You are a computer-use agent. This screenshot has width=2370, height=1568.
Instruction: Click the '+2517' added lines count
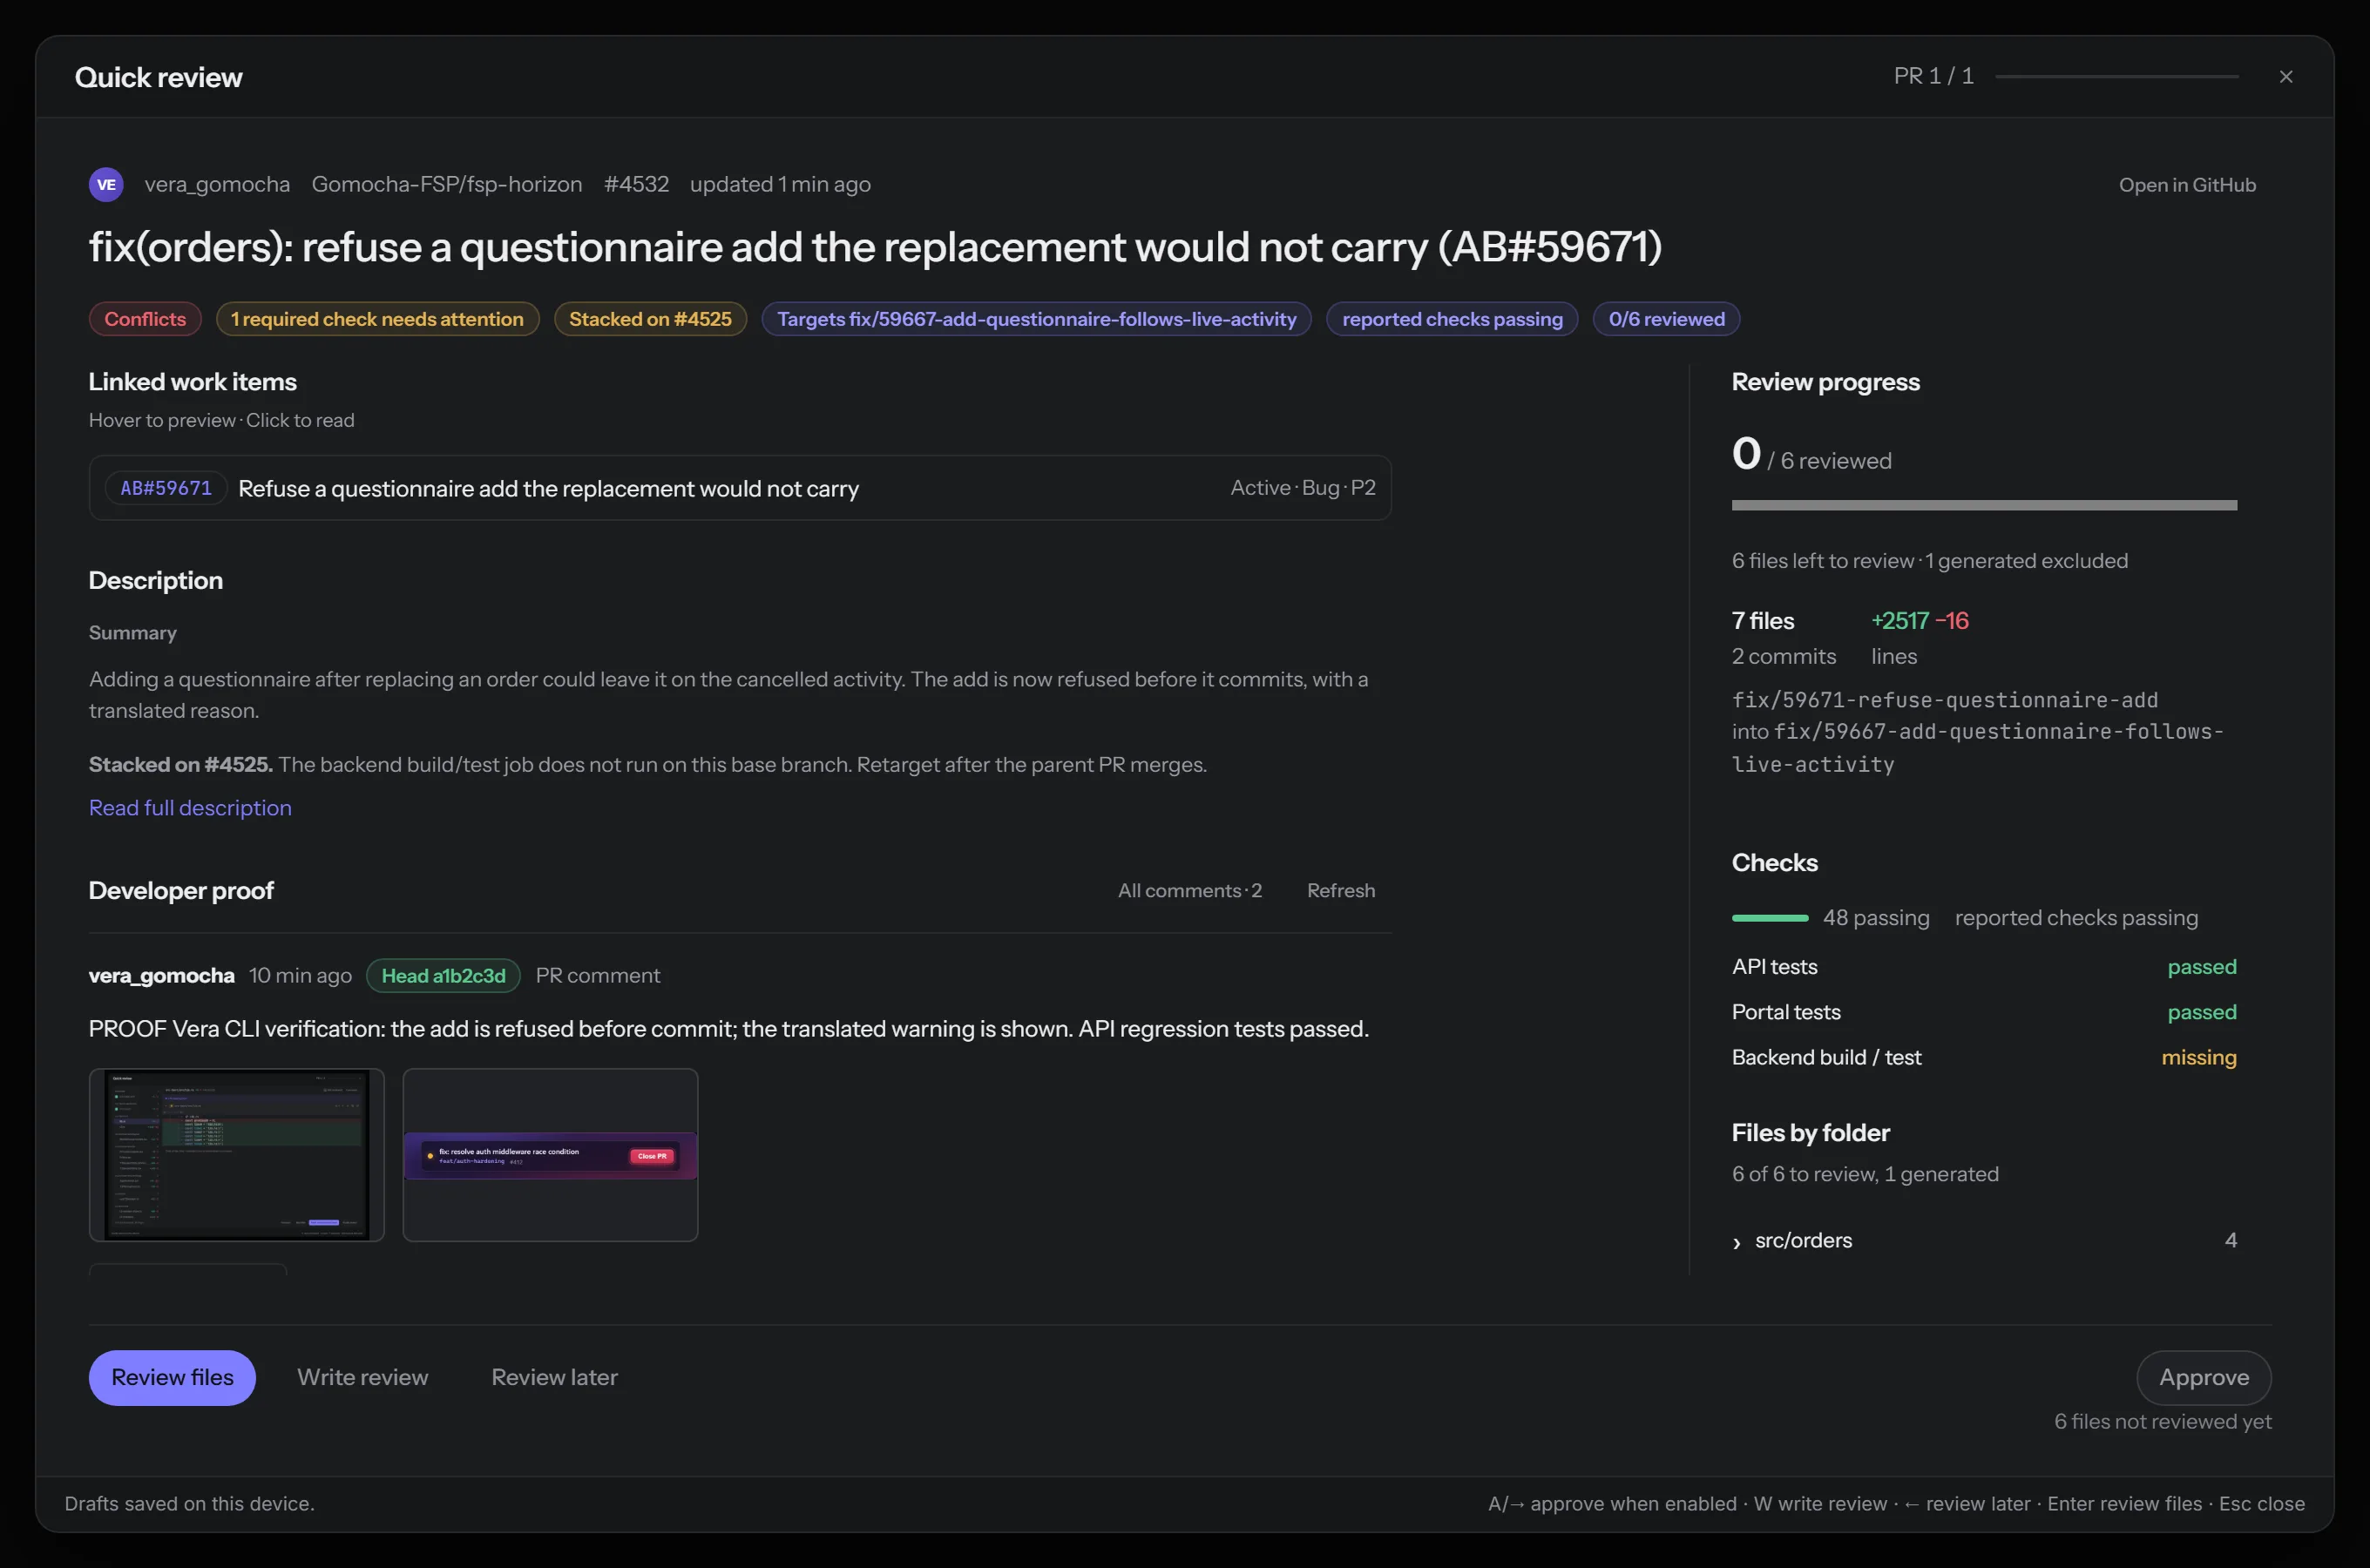tap(1899, 621)
